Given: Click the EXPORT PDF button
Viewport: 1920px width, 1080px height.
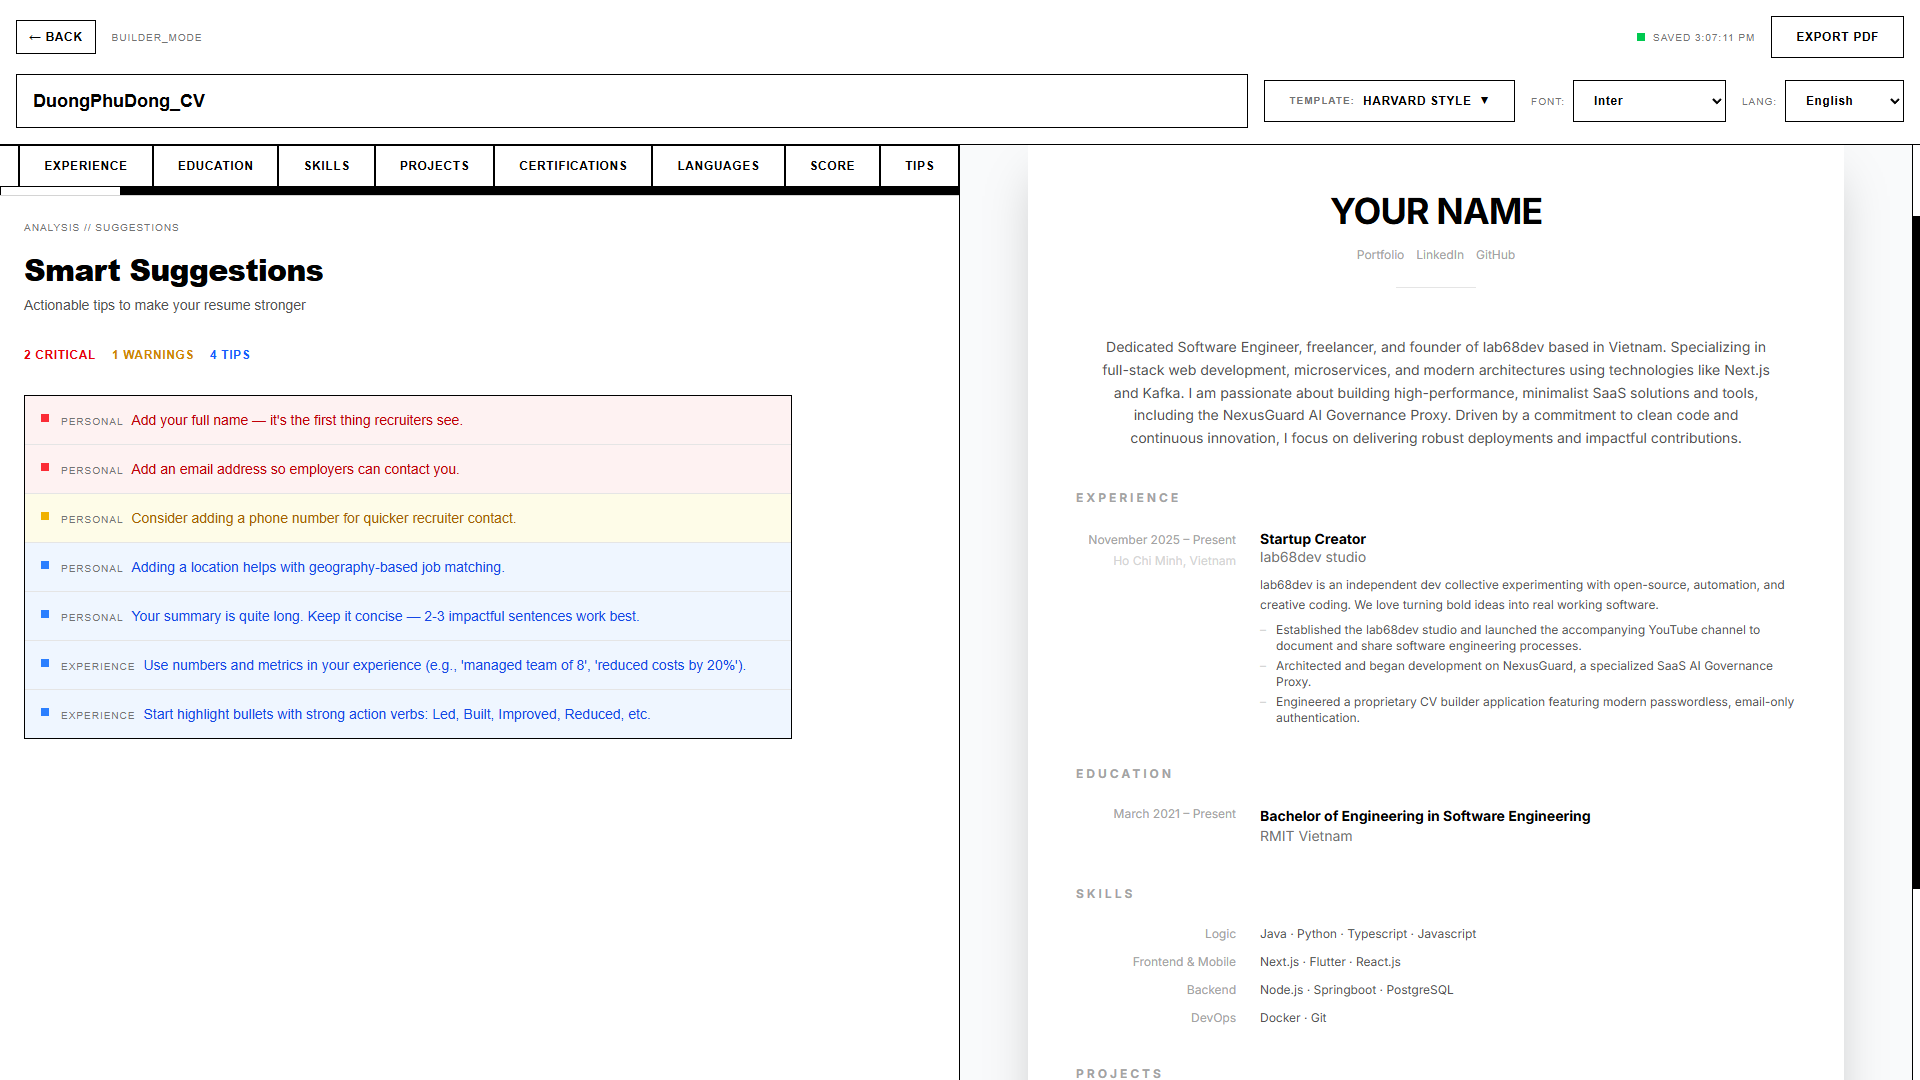Looking at the screenshot, I should pyautogui.click(x=1837, y=36).
